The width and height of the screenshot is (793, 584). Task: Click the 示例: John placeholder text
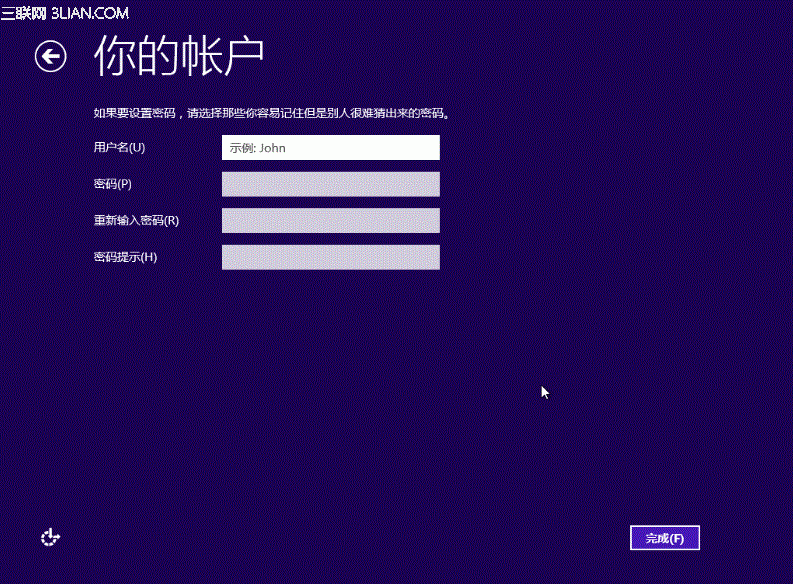[x=258, y=148]
